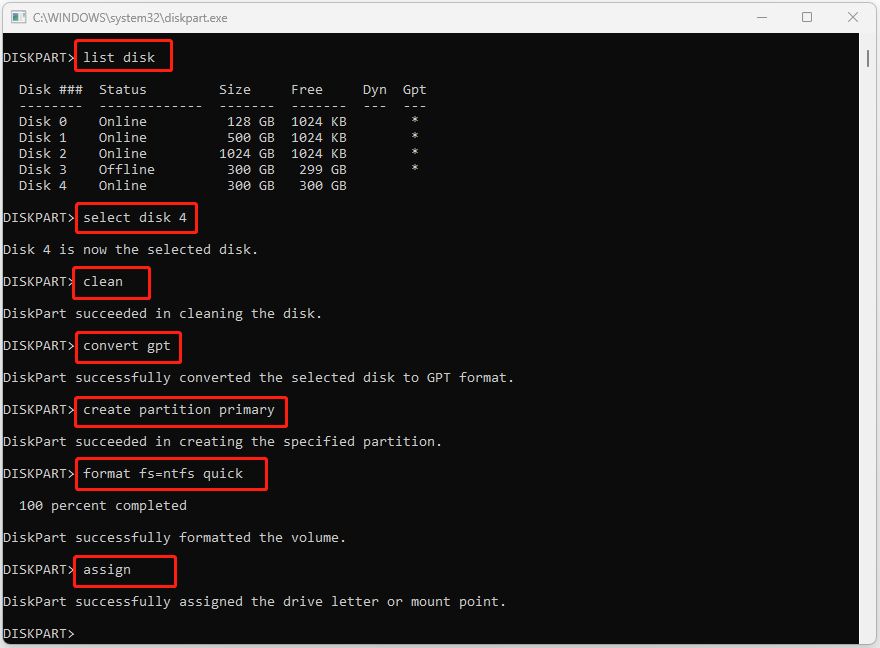This screenshot has height=648, width=880.
Task: Click the 'clean' command text
Action: (x=103, y=282)
